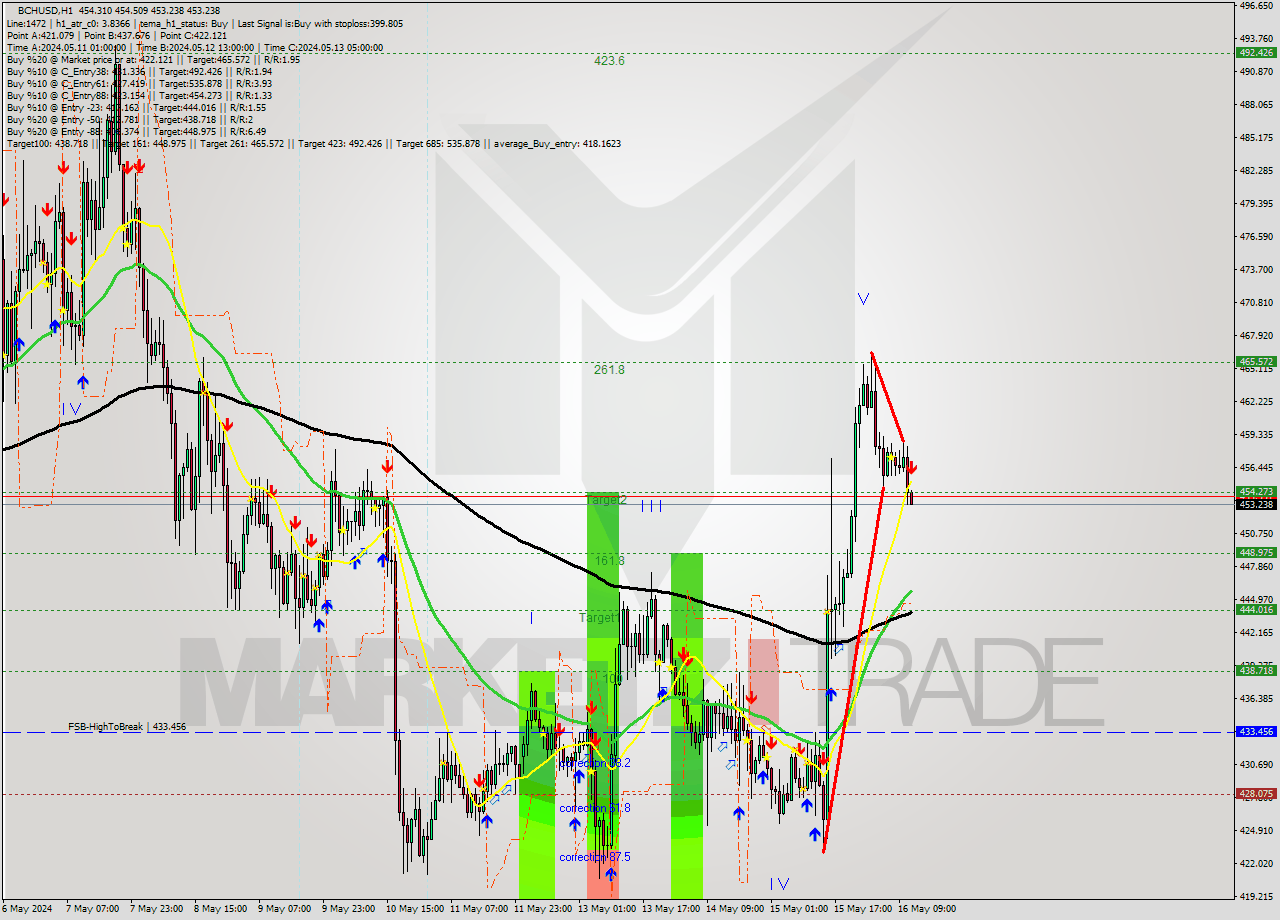Image resolution: width=1280 pixels, height=920 pixels.
Task: Click the BCHUSD,H1 symbol title text
Action: [45, 10]
